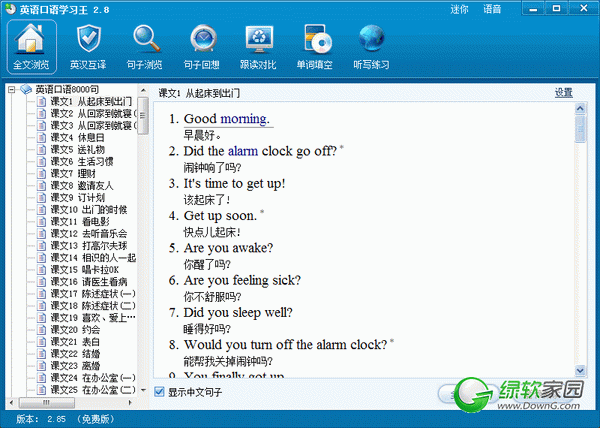600x428 pixels.
Task: Click sentence 4 Get up soon
Action: click(x=220, y=216)
